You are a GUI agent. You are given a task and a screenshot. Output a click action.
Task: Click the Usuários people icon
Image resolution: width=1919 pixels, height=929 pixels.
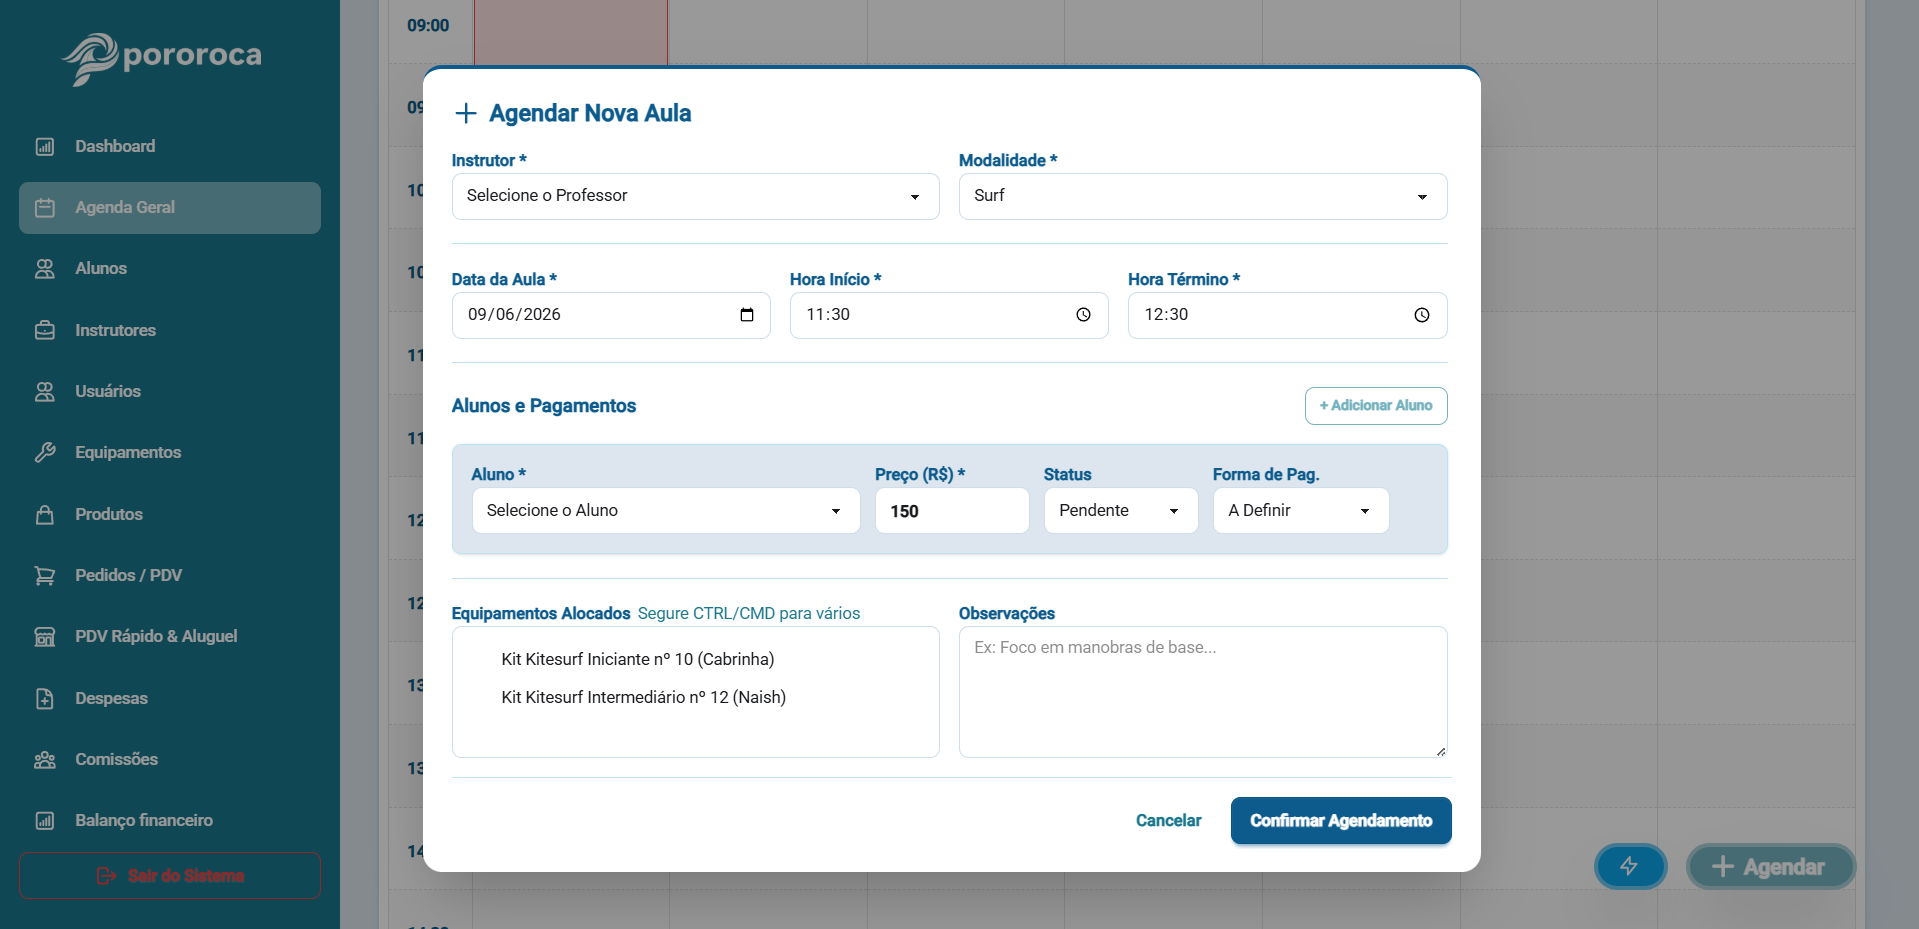(45, 392)
